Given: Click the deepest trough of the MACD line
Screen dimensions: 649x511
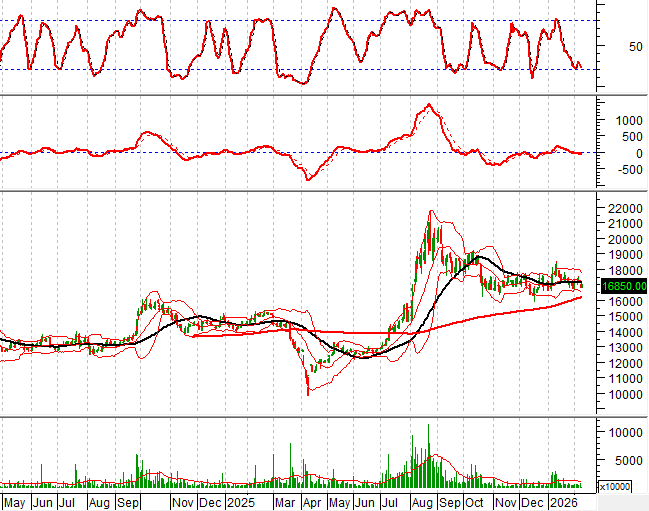Looking at the screenshot, I should point(307,179).
